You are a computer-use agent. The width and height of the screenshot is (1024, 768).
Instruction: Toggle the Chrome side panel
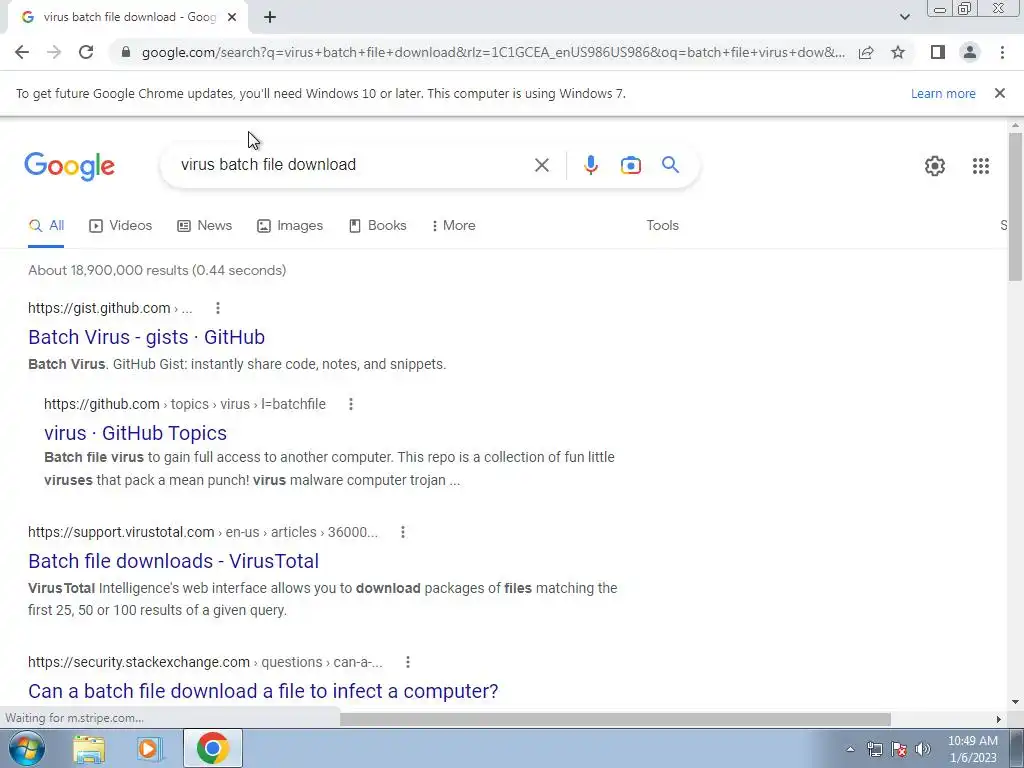click(x=938, y=52)
